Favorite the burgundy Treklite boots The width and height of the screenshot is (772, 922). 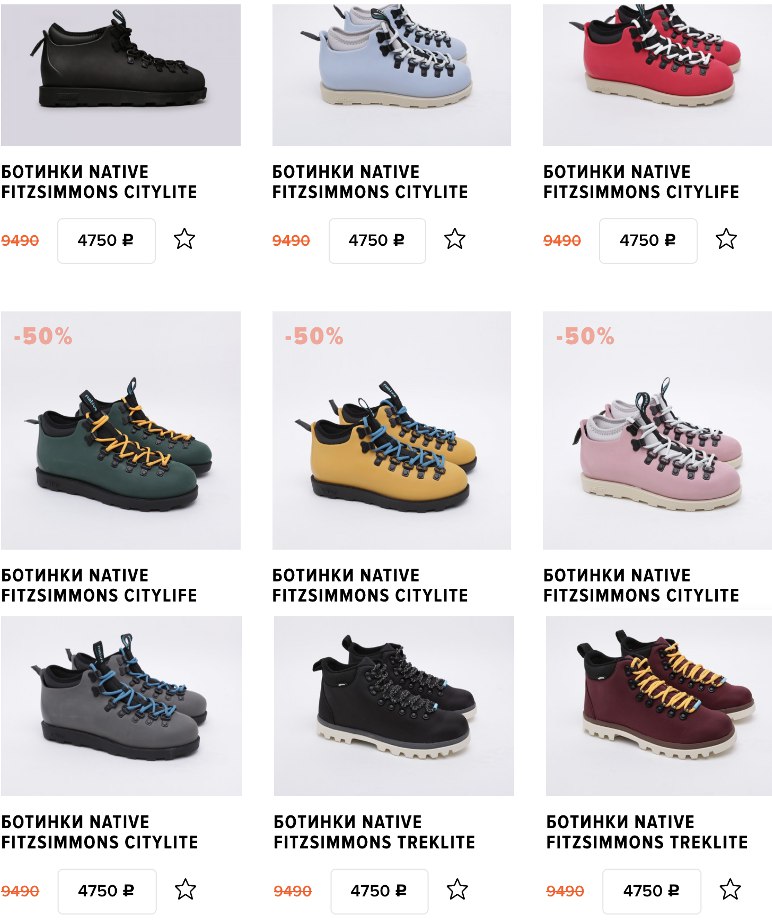[x=730, y=890]
